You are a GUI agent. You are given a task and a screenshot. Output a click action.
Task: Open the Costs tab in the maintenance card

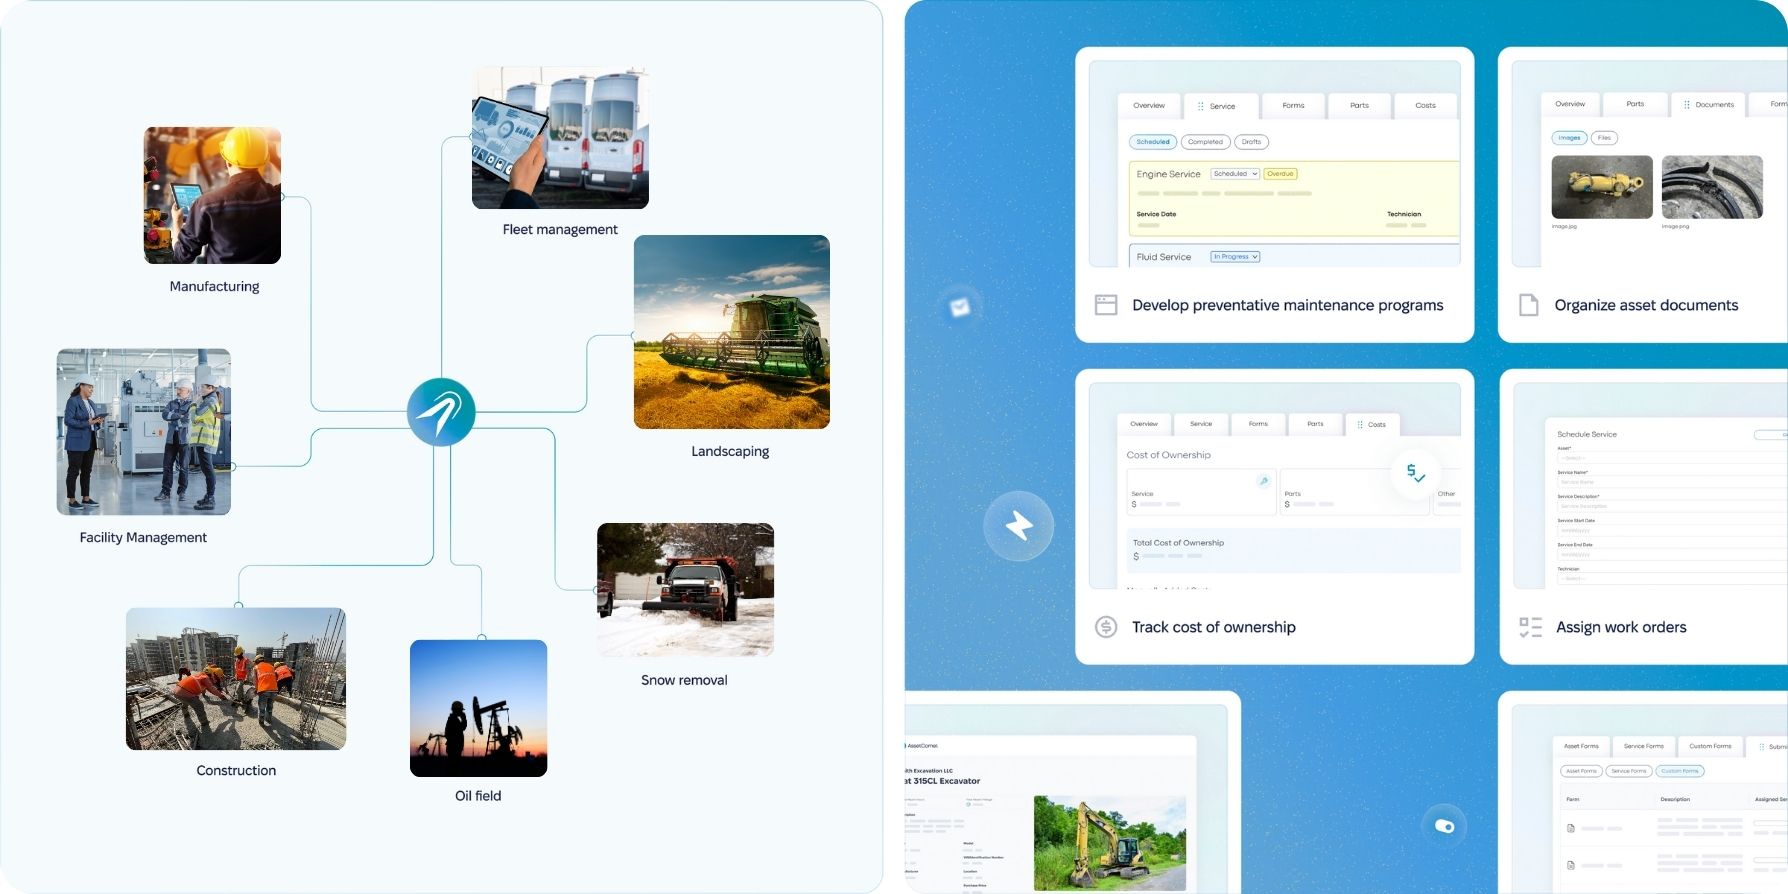(1425, 106)
